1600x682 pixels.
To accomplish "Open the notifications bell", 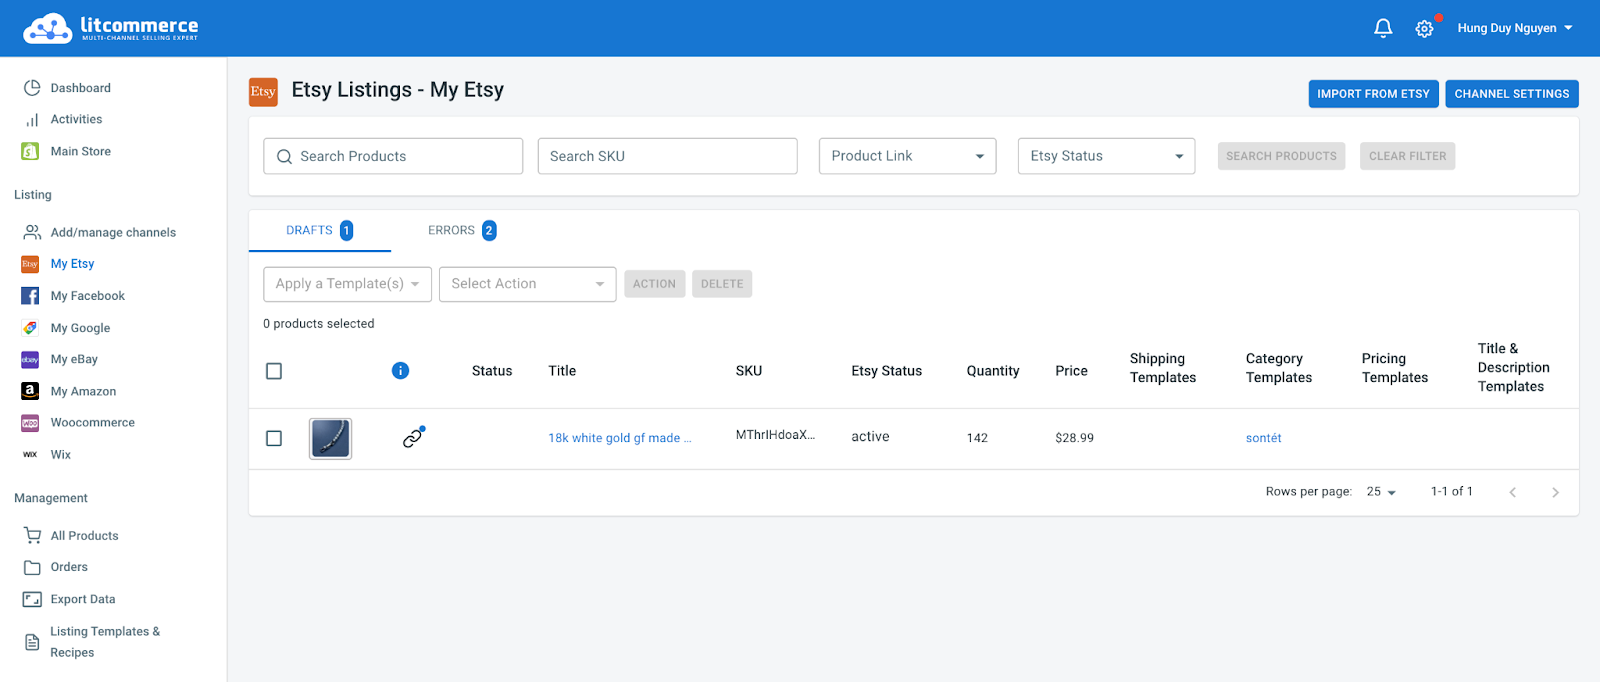I will click(x=1383, y=28).
